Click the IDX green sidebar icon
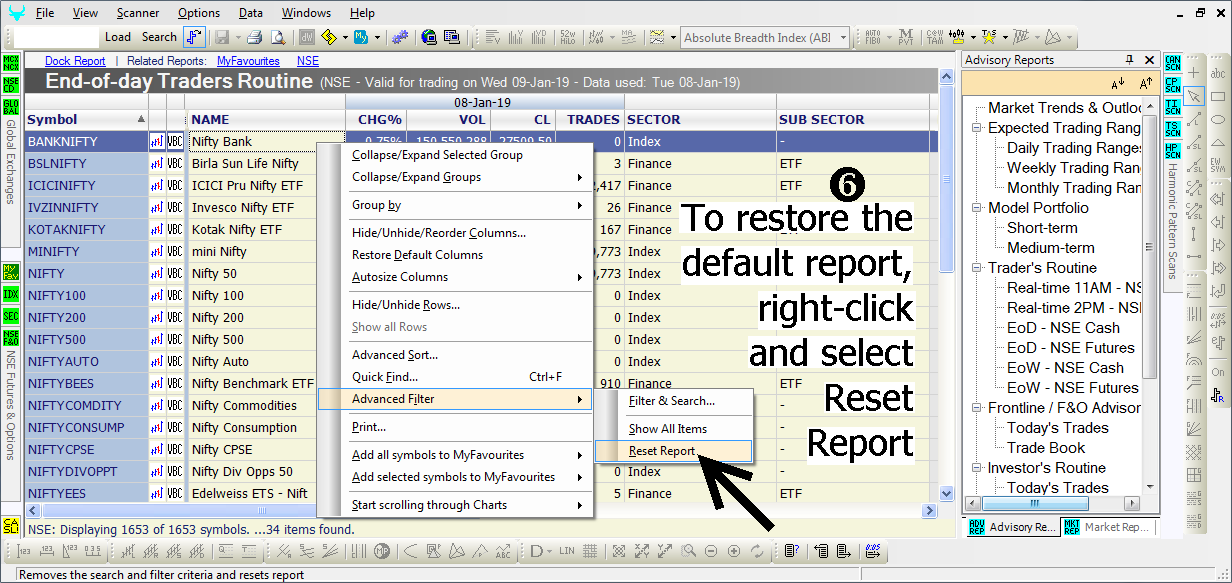This screenshot has height=583, width=1232. pyautogui.click(x=11, y=294)
